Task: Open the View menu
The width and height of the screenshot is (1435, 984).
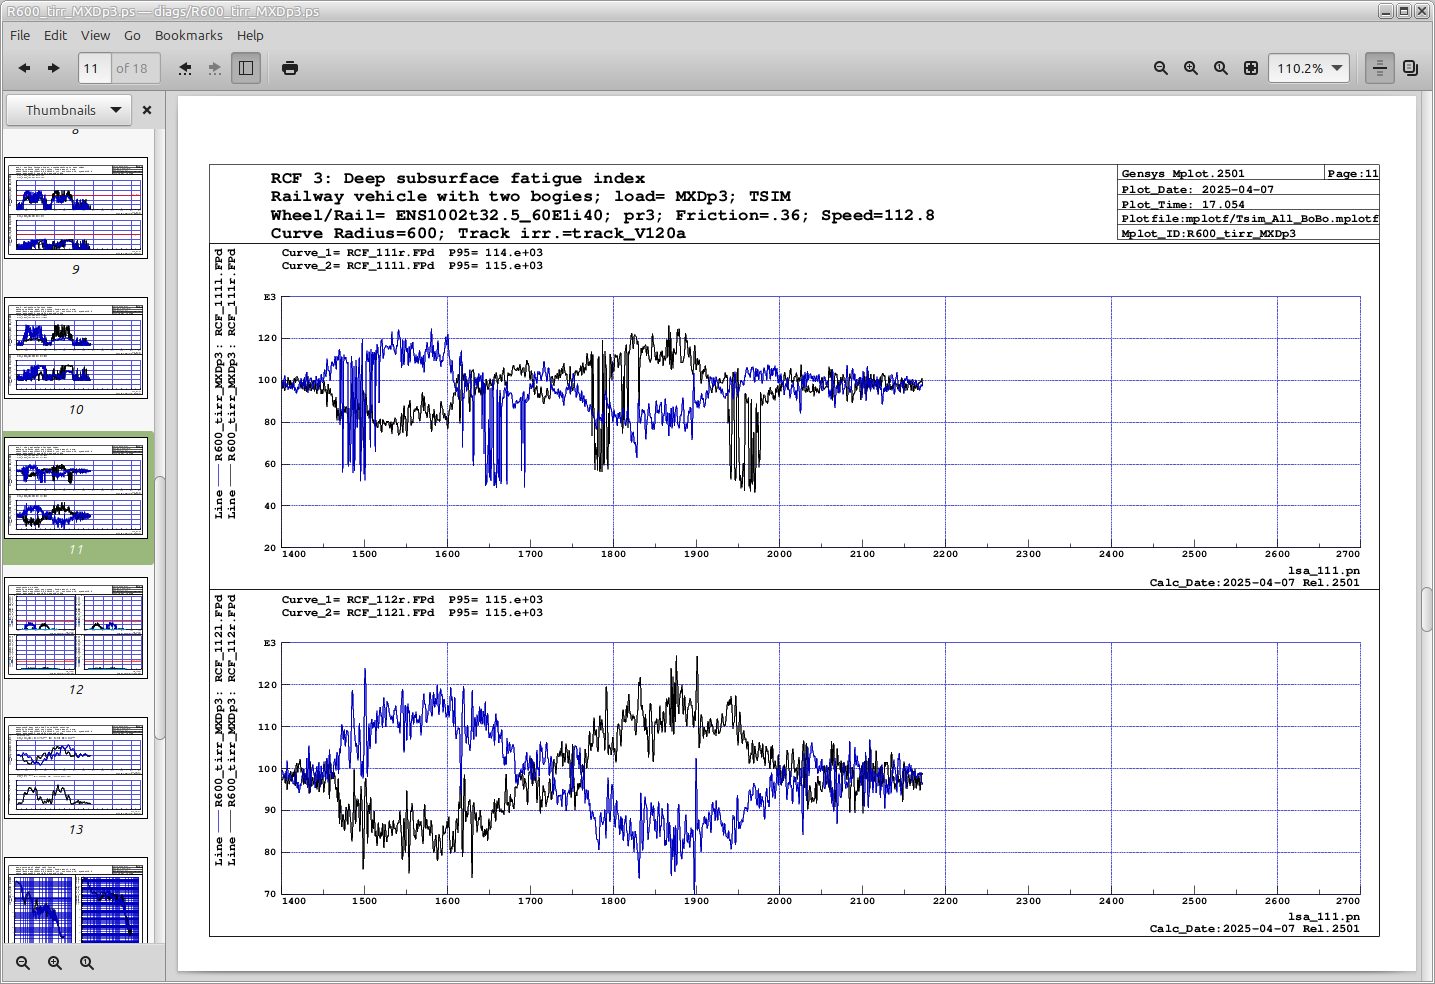Action: (96, 35)
